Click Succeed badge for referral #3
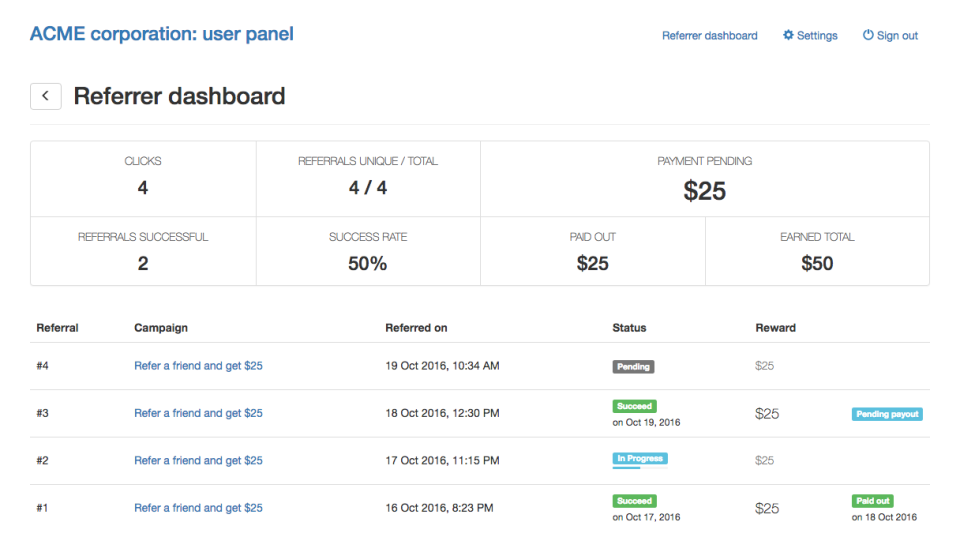Image resolution: width=960 pixels, height=552 pixels. pos(634,406)
